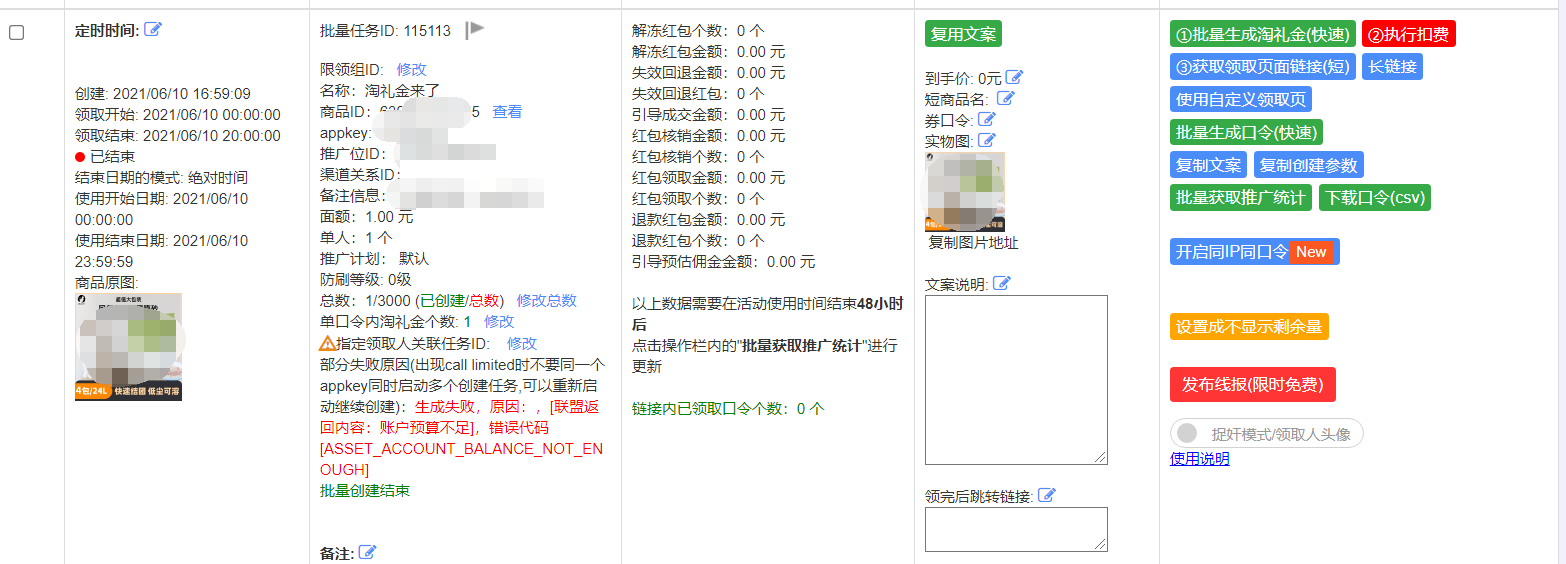
Task: Edit the 定时时间 scheduled time icon
Action: 153,29
